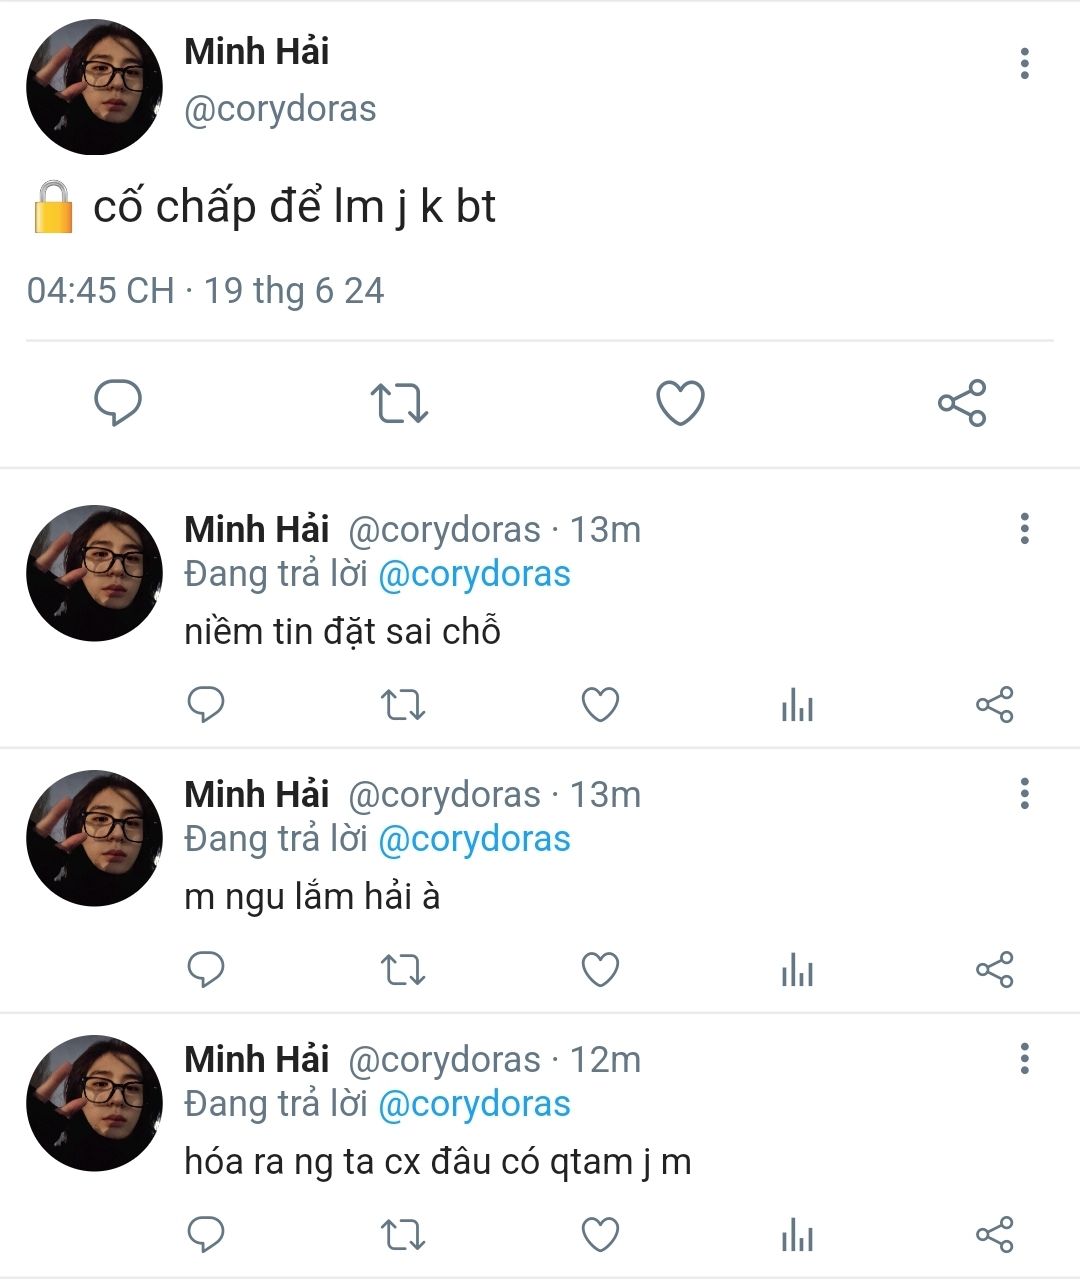Open more options on main tweet

pyautogui.click(x=1024, y=64)
